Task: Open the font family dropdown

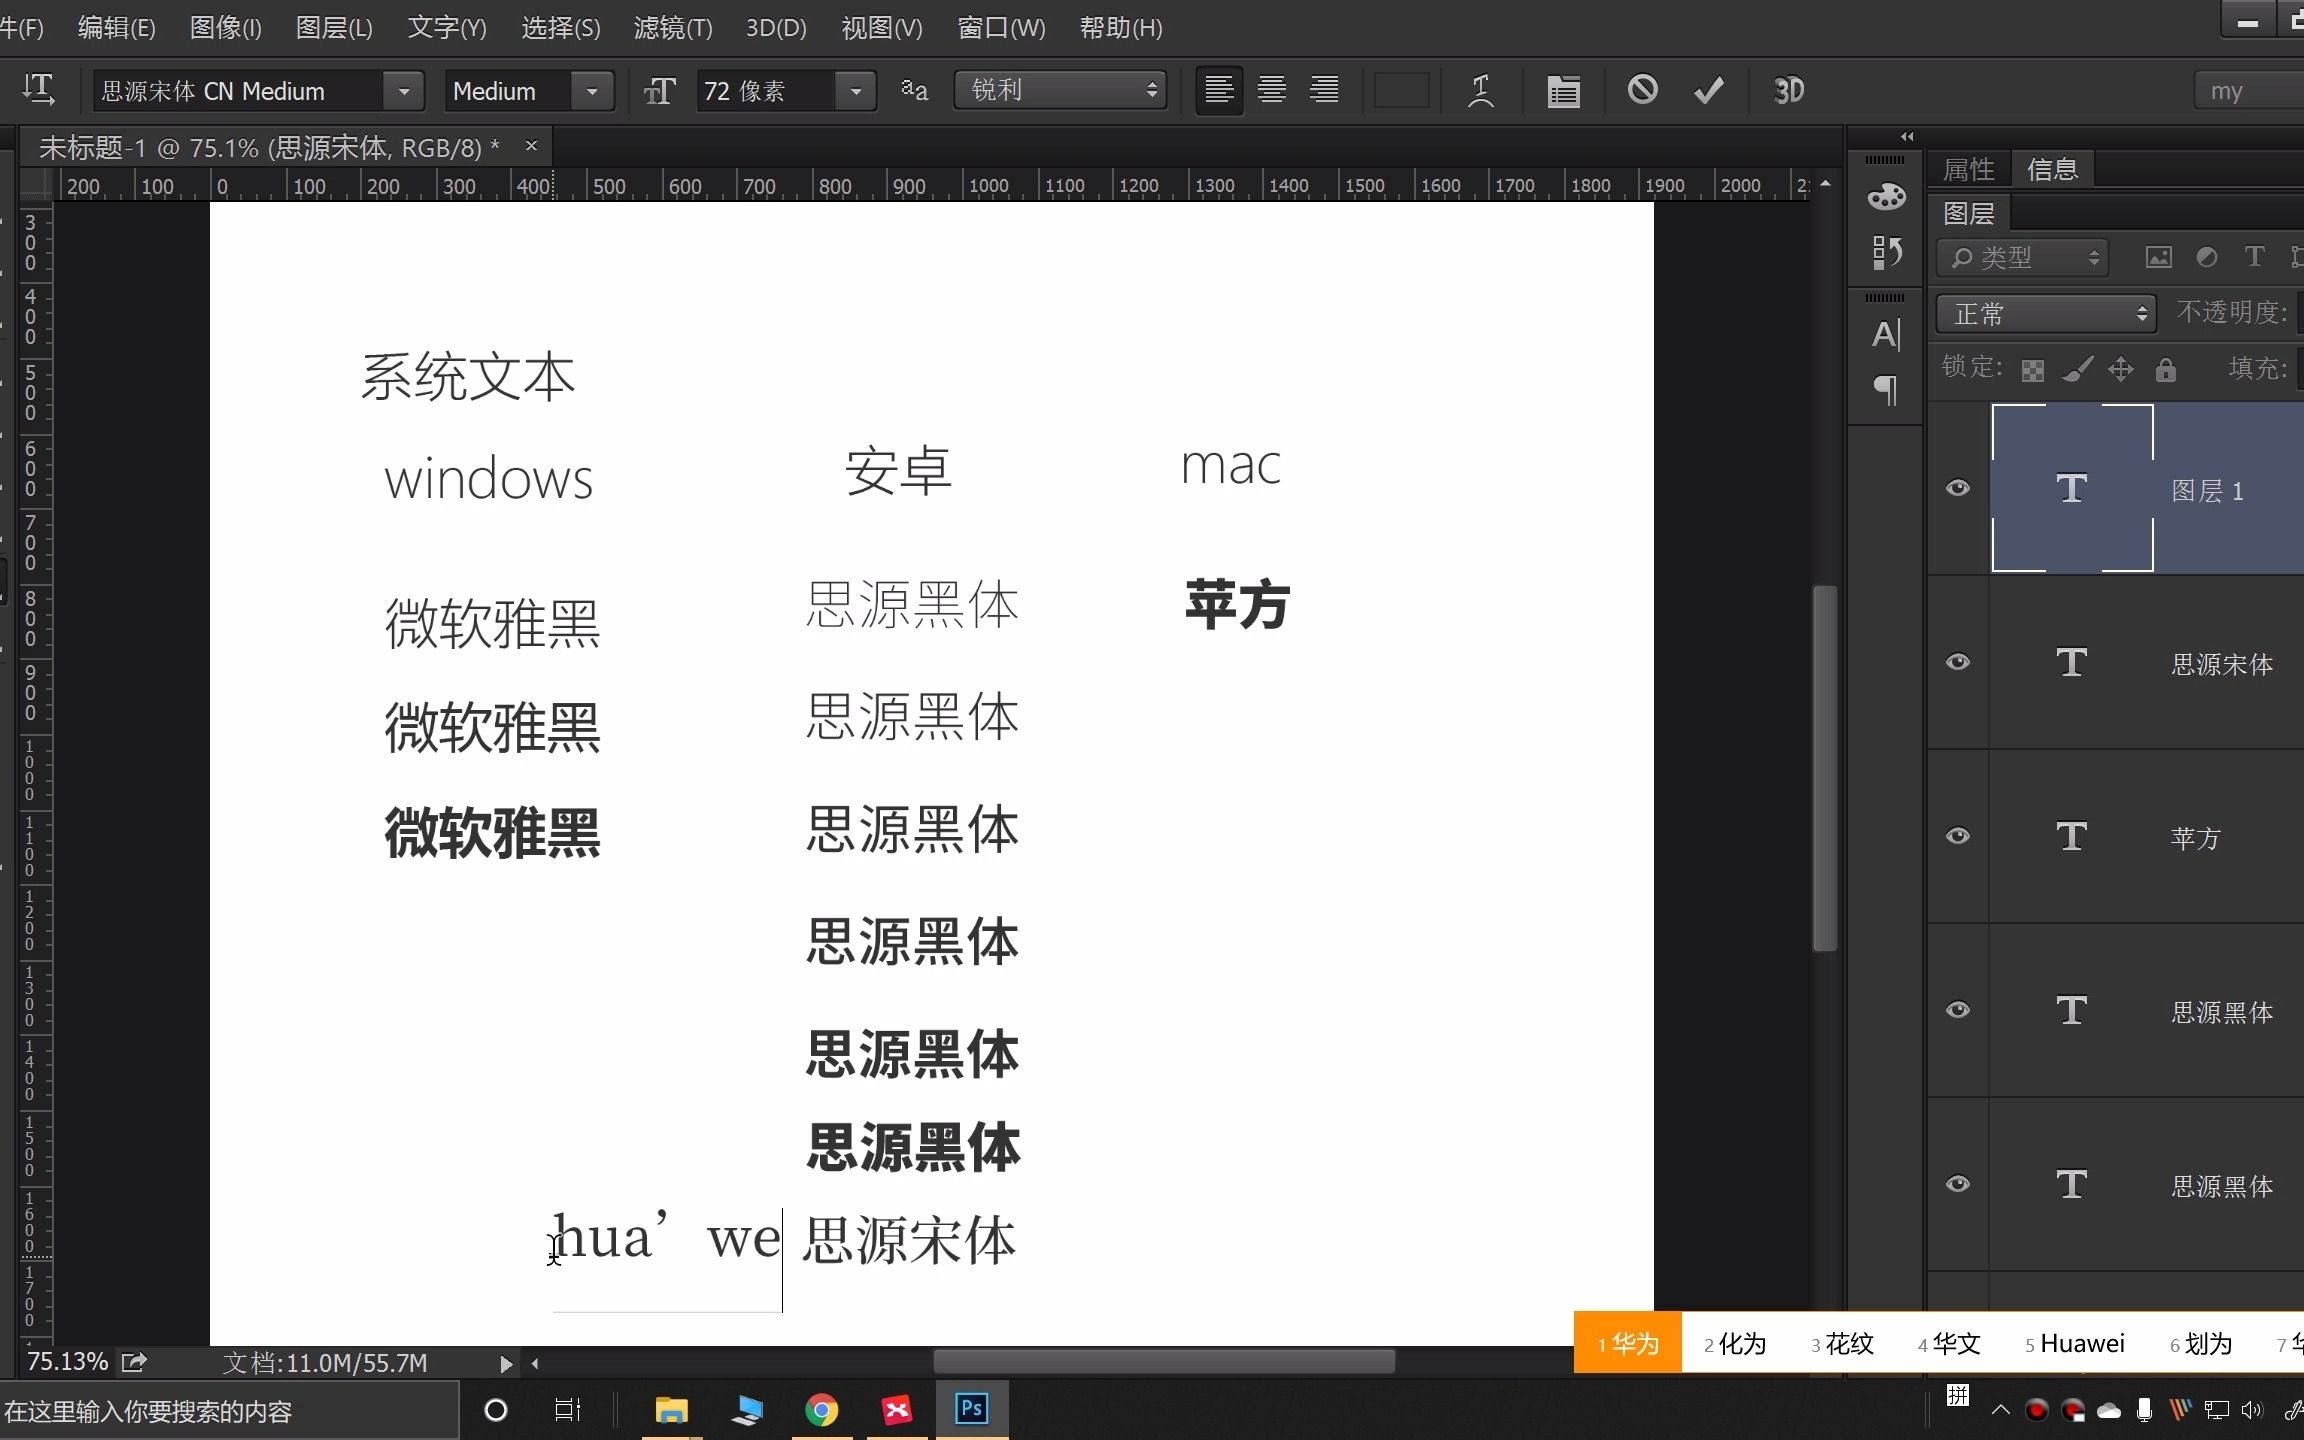Action: pos(404,91)
